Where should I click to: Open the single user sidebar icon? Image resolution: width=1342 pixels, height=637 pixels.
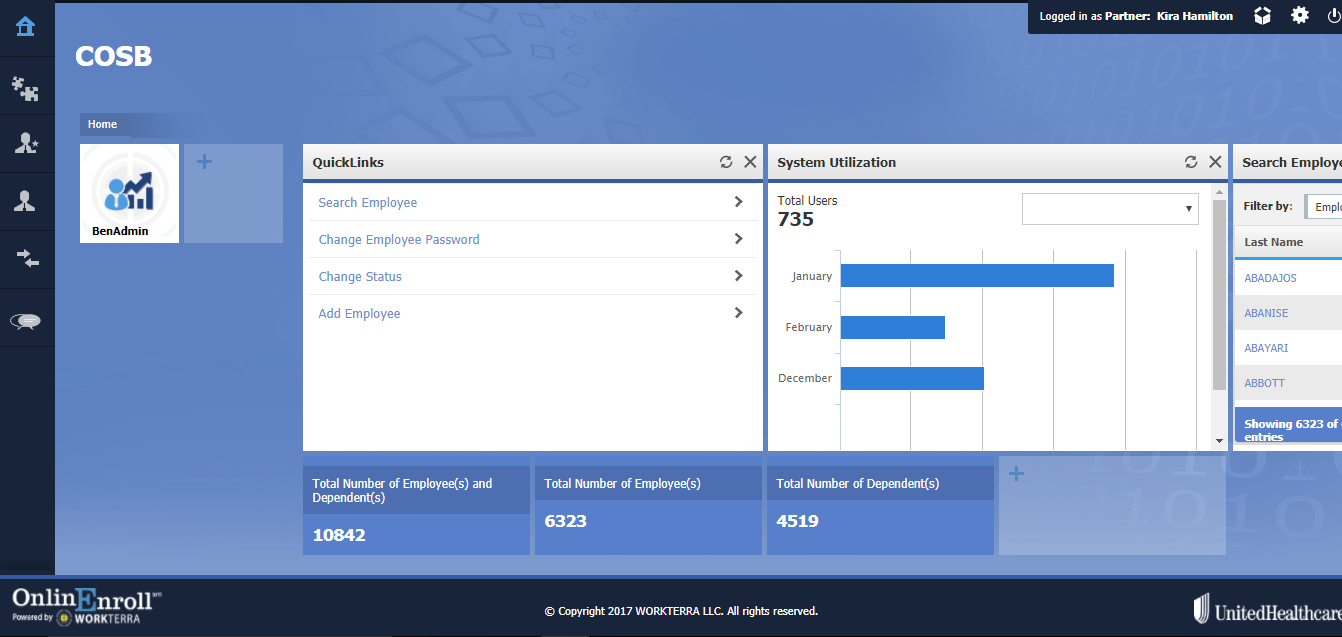click(x=26, y=201)
